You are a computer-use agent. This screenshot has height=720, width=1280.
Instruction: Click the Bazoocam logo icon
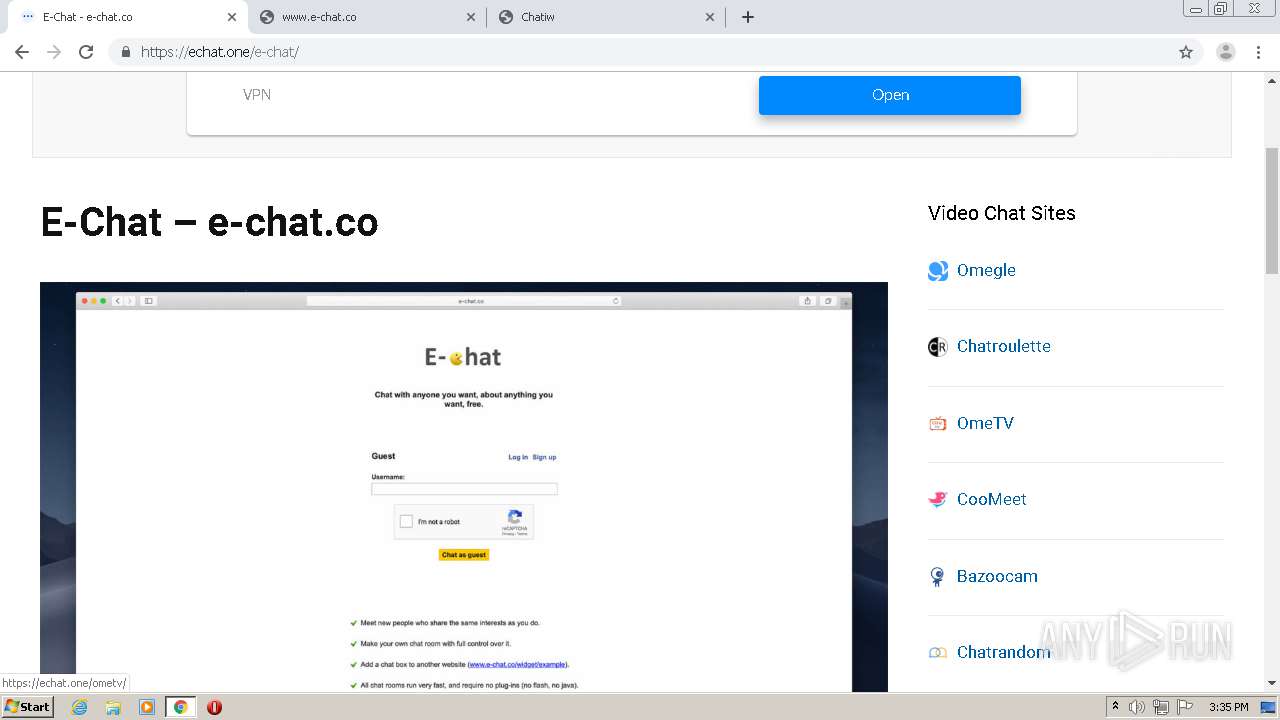(x=938, y=577)
